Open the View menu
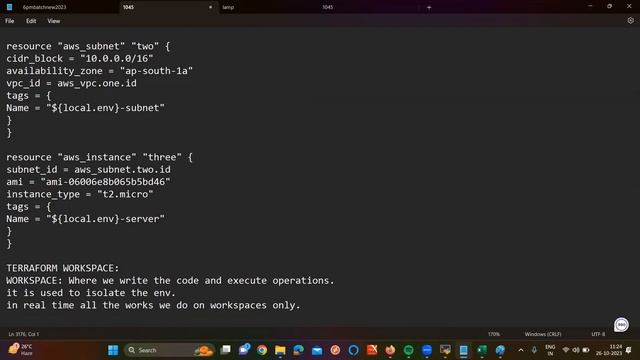640x360 pixels. coord(53,21)
